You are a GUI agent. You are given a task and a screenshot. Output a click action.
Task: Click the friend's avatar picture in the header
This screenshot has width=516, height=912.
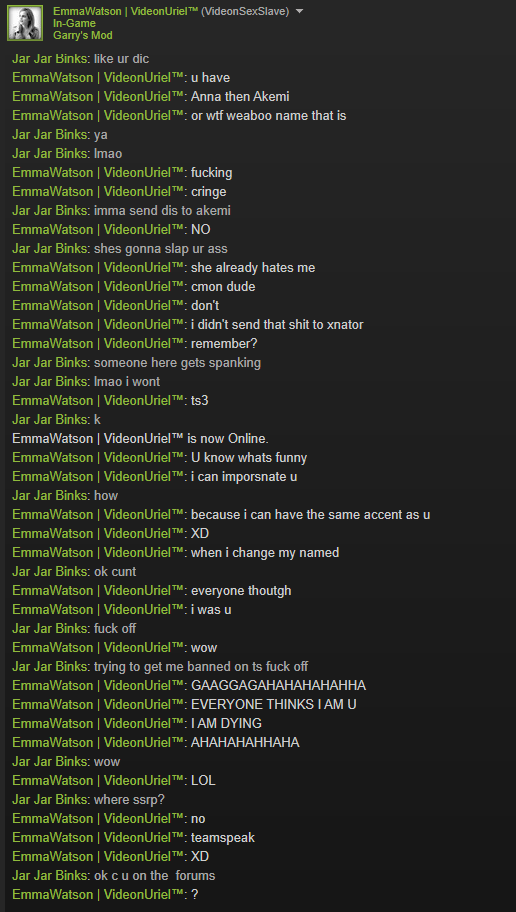24,23
